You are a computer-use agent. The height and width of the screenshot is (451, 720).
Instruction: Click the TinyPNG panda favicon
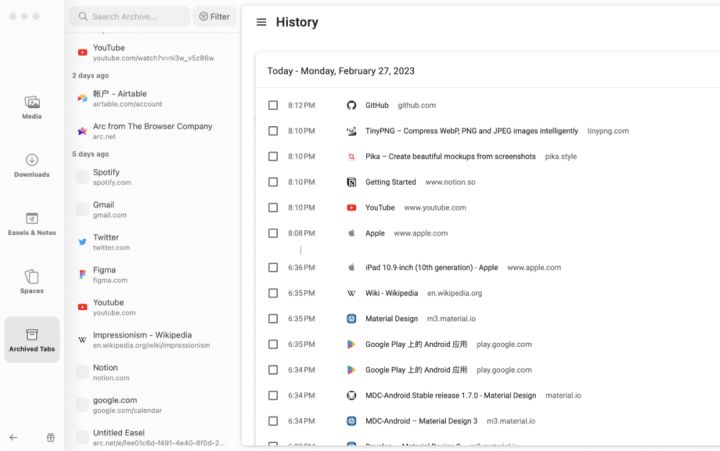[x=351, y=131]
